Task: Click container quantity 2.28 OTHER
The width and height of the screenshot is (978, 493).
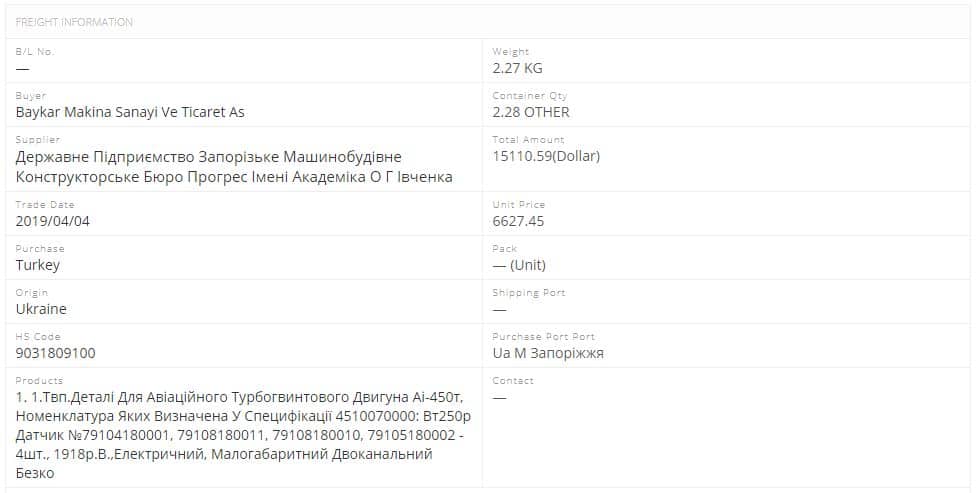Action: [x=531, y=112]
